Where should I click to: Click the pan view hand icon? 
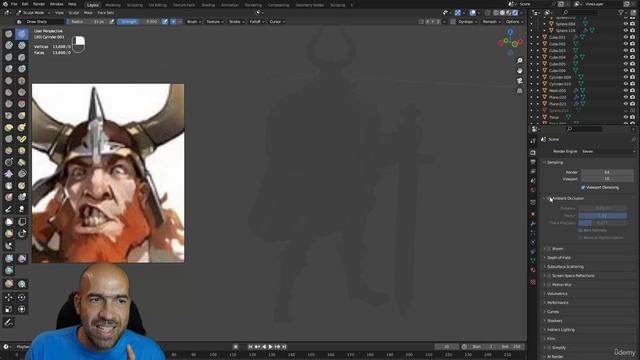point(520,71)
